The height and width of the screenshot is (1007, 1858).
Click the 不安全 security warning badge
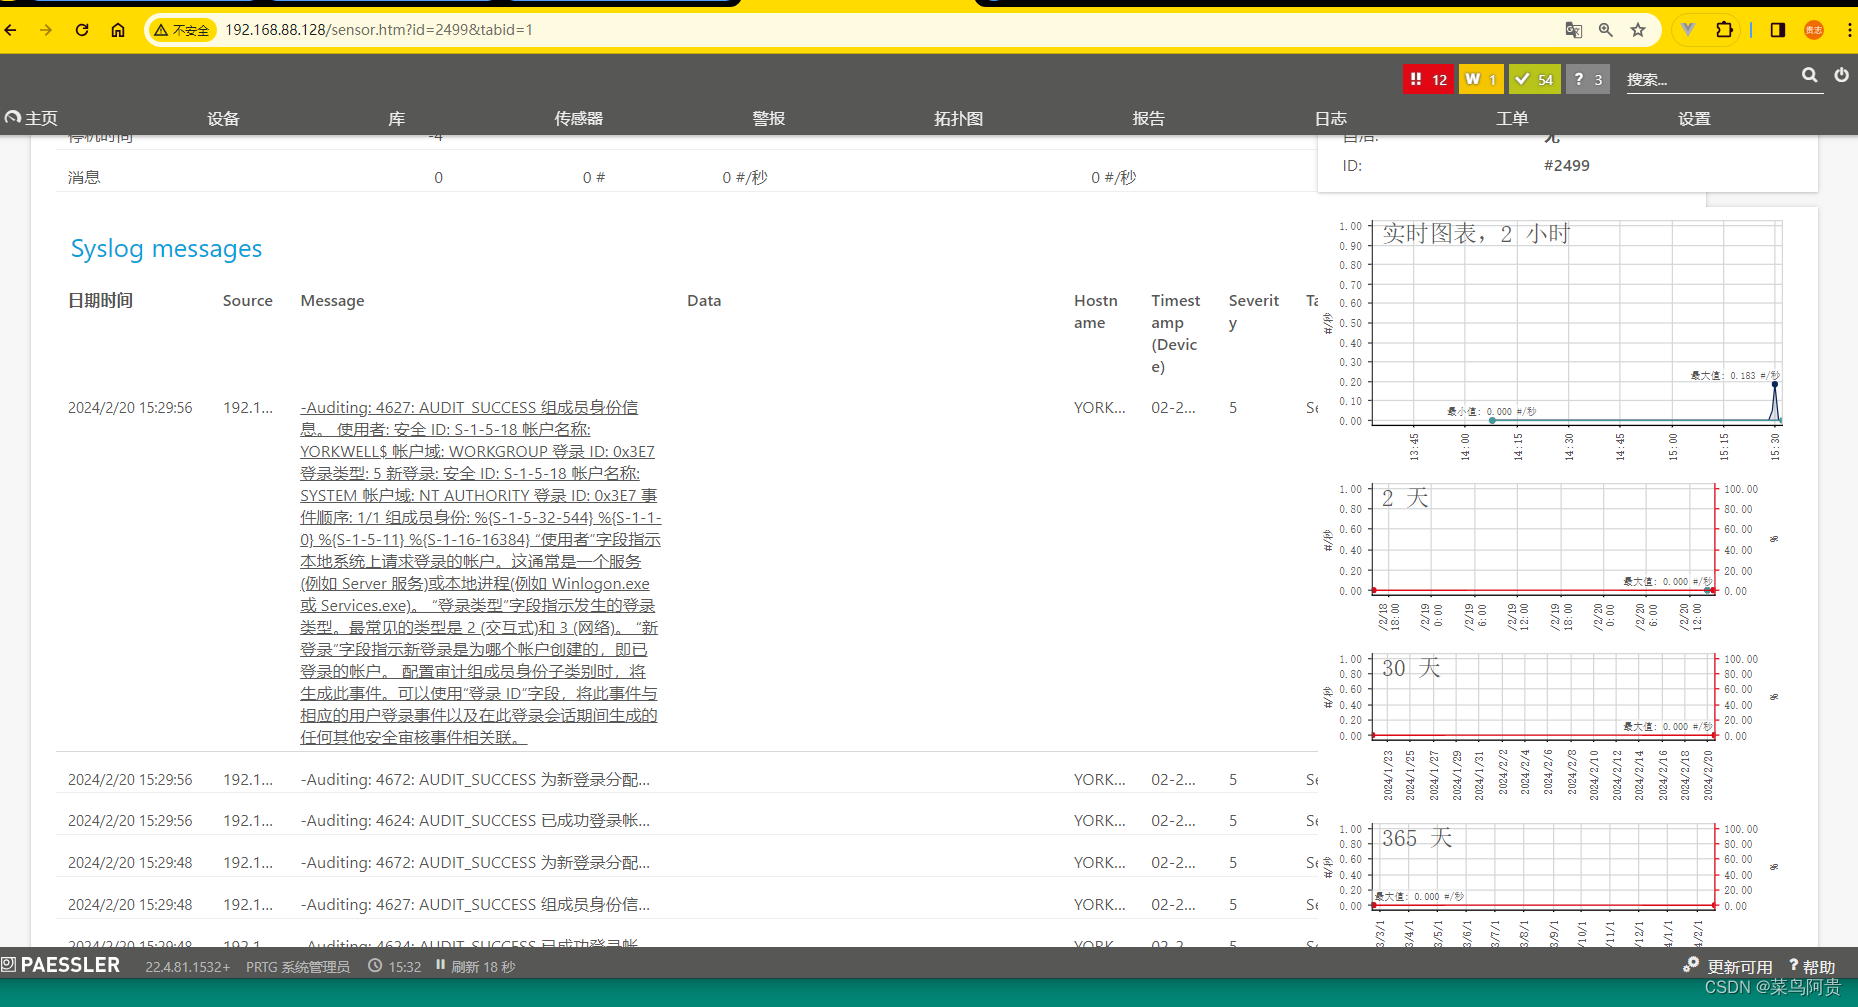coord(182,30)
